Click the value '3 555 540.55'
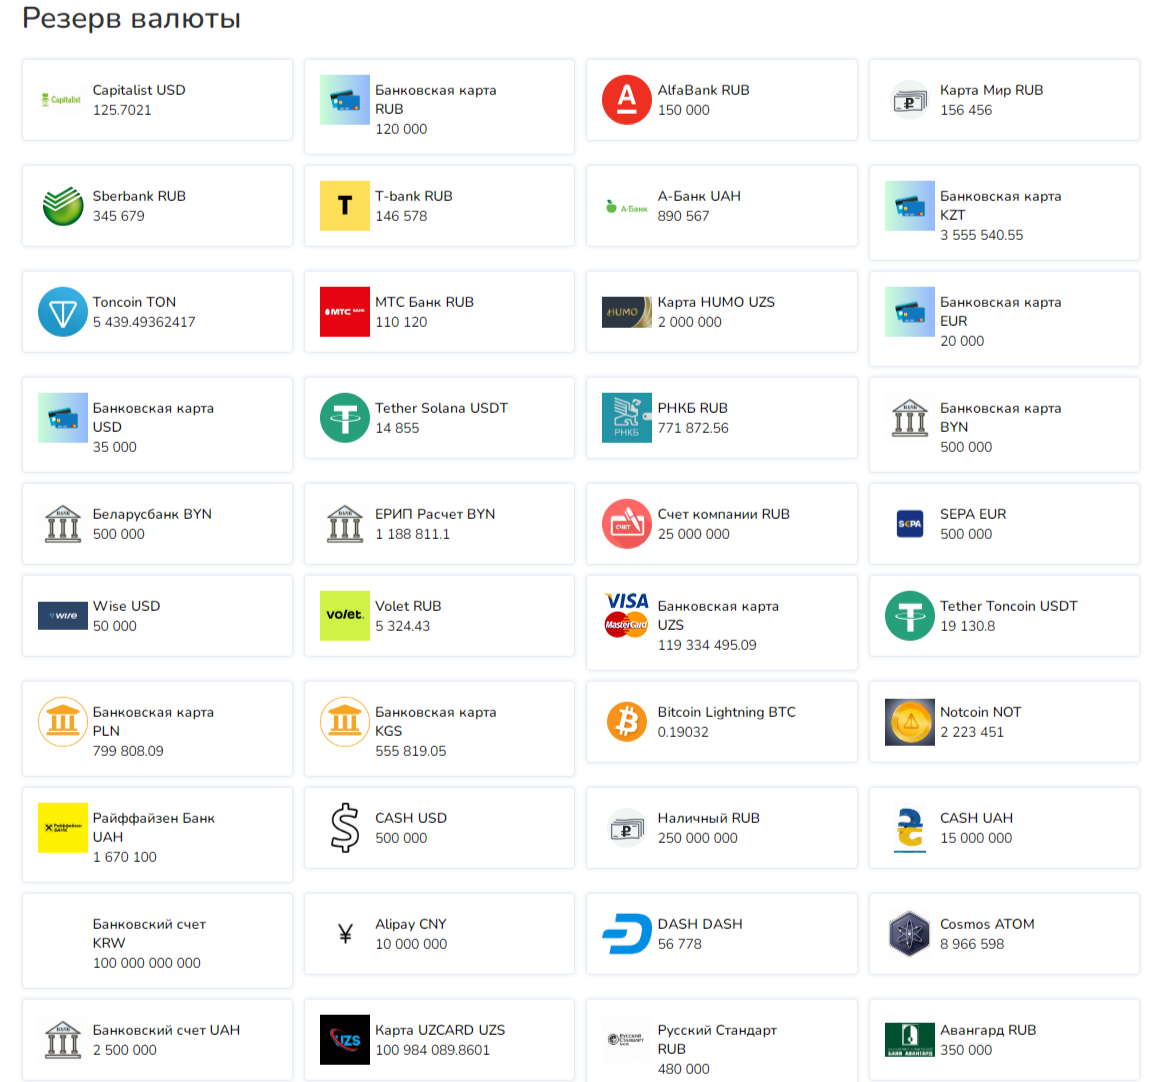 [x=982, y=235]
